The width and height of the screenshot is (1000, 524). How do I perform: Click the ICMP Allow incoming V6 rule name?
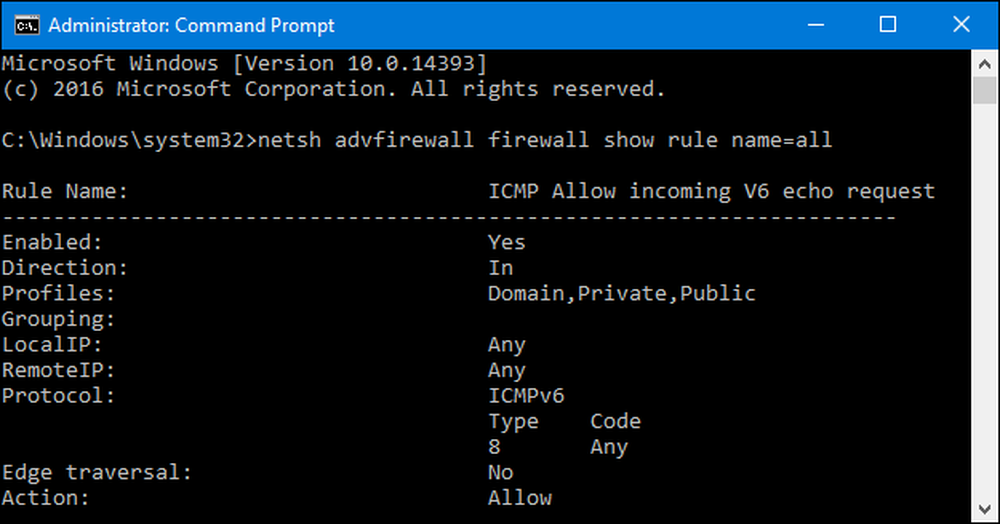click(x=711, y=191)
